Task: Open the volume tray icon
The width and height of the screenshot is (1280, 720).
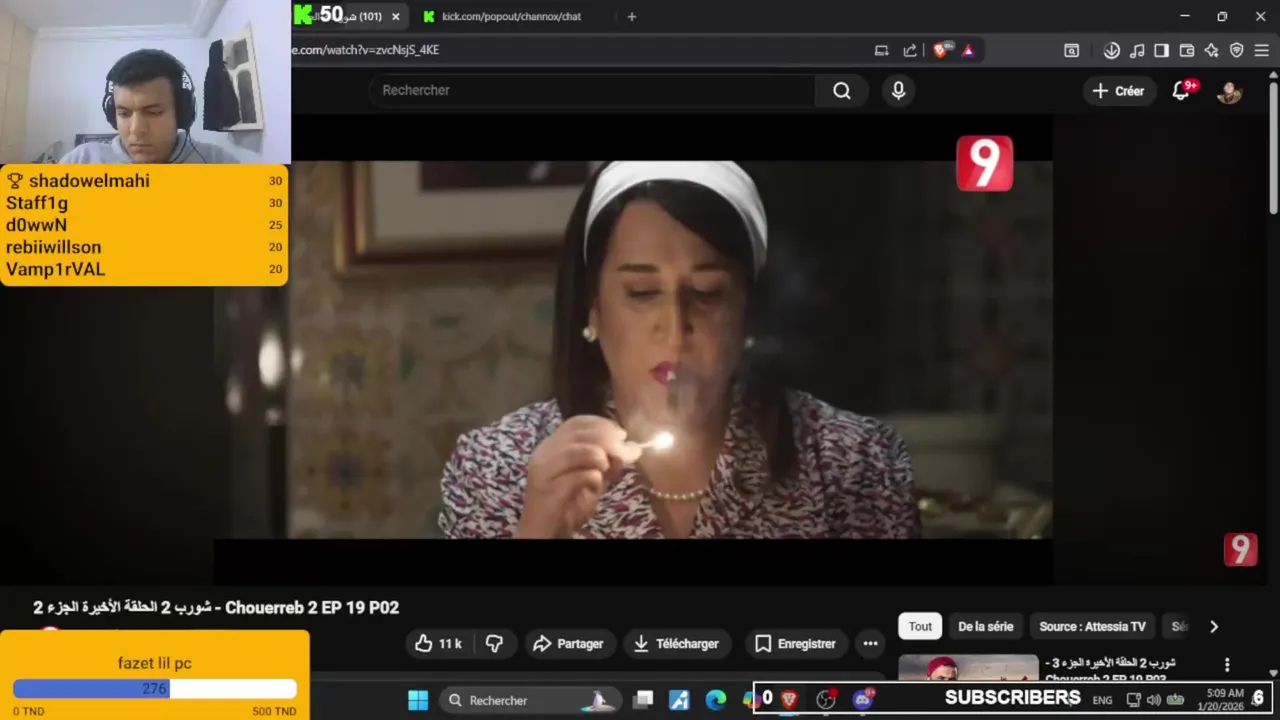Action: pos(1154,700)
